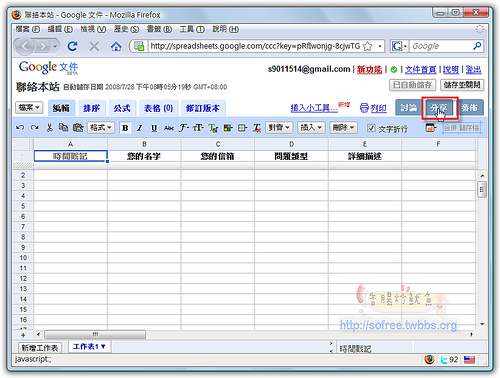
Task: Go to Firefox home page icon
Action: [x=116, y=46]
